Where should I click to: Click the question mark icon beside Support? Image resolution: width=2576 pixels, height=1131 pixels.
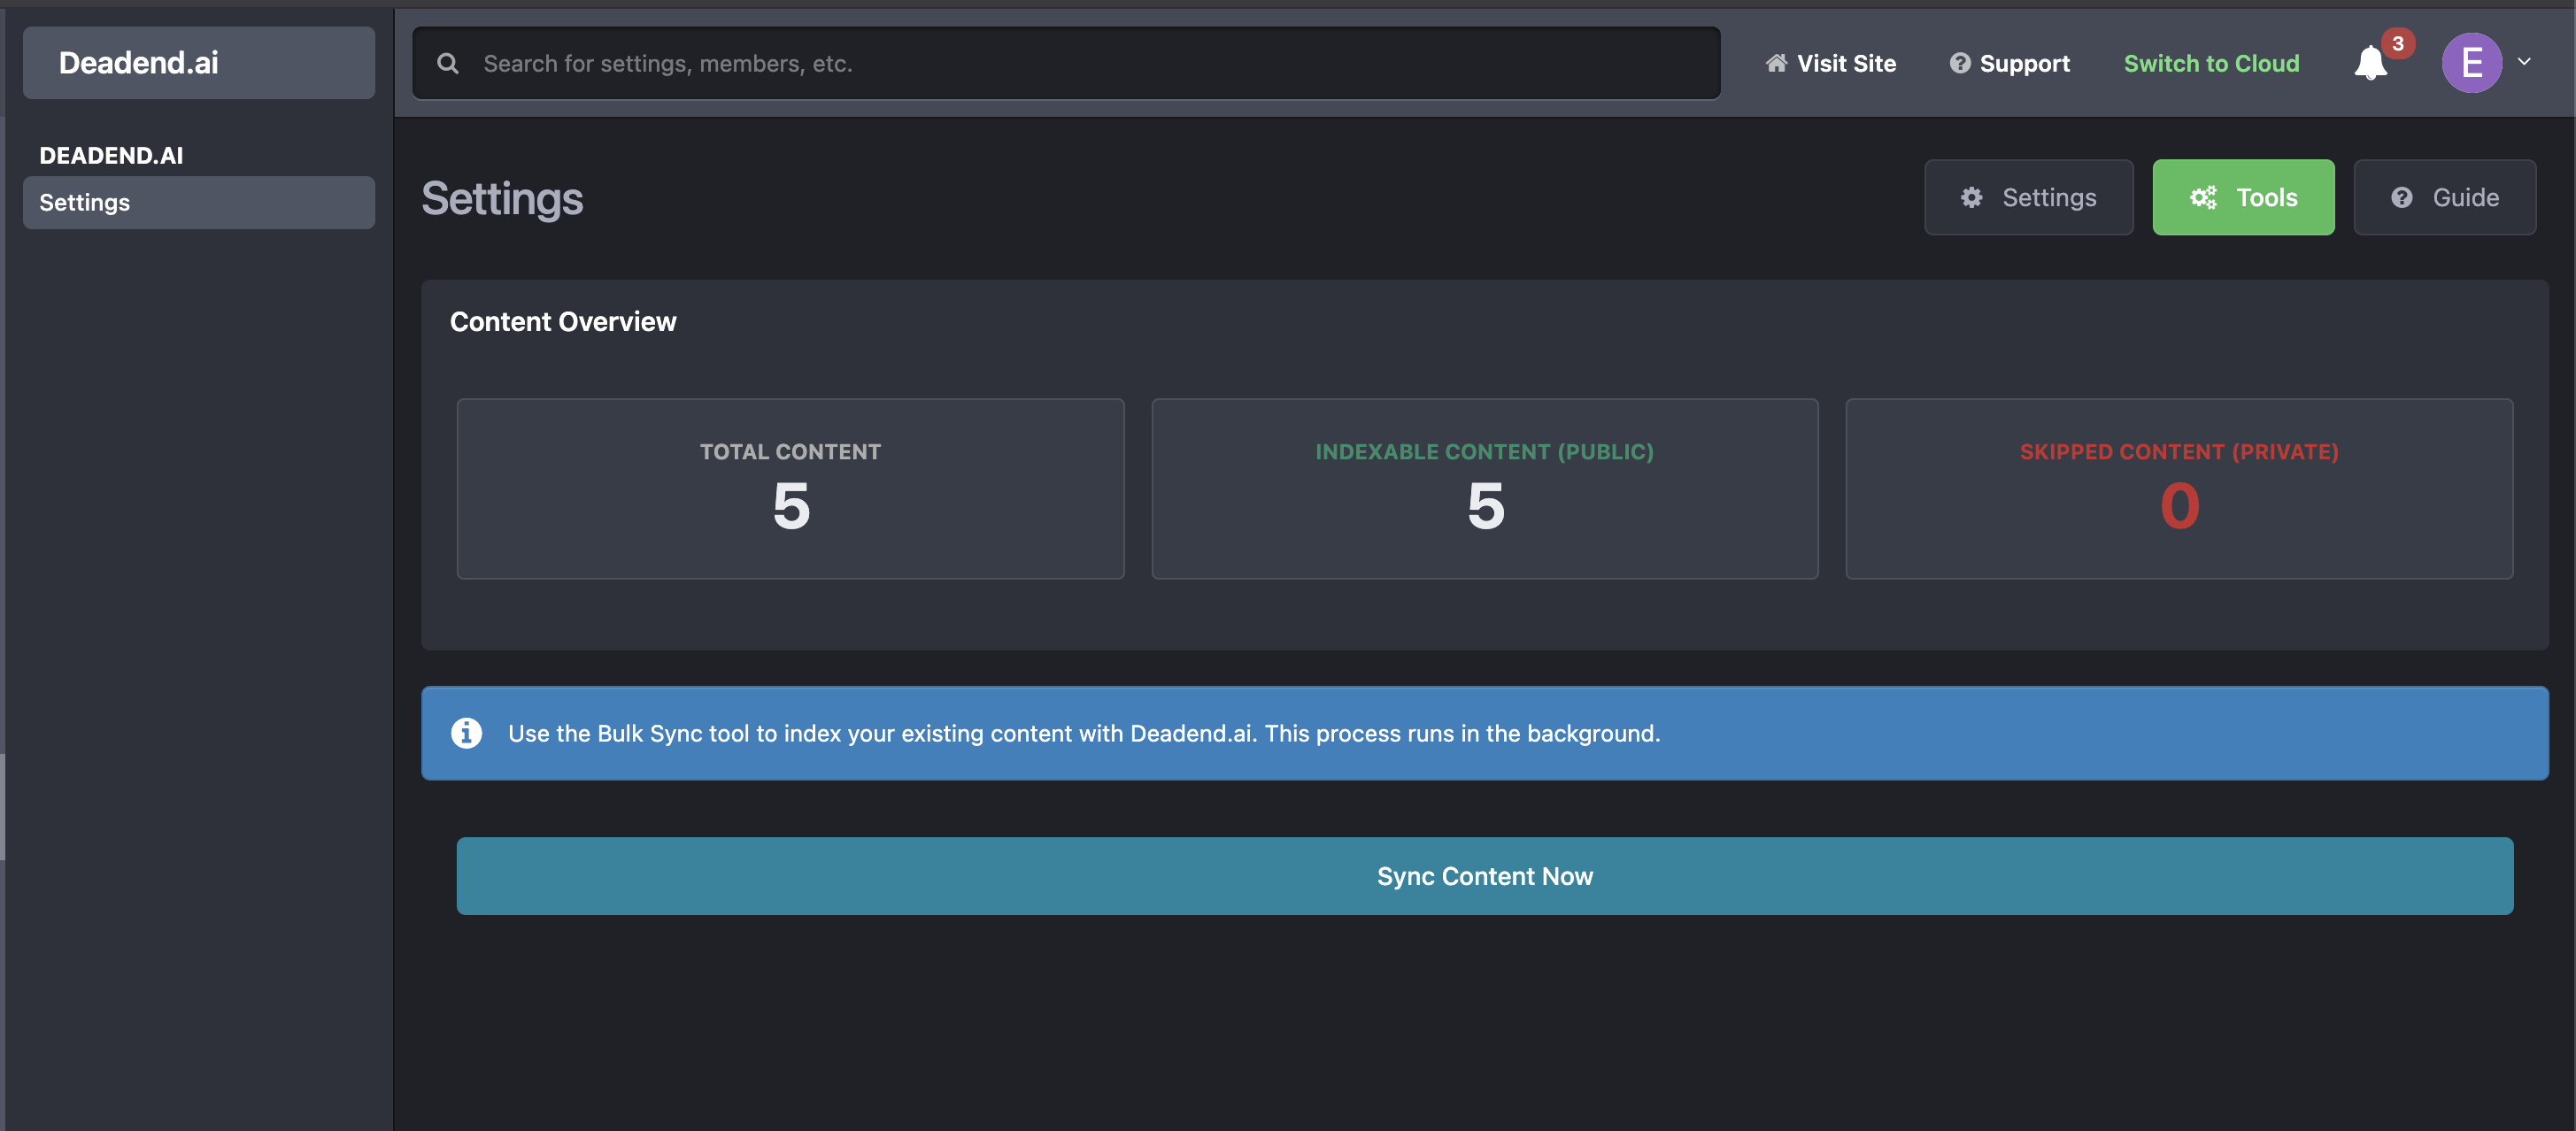pos(1958,62)
